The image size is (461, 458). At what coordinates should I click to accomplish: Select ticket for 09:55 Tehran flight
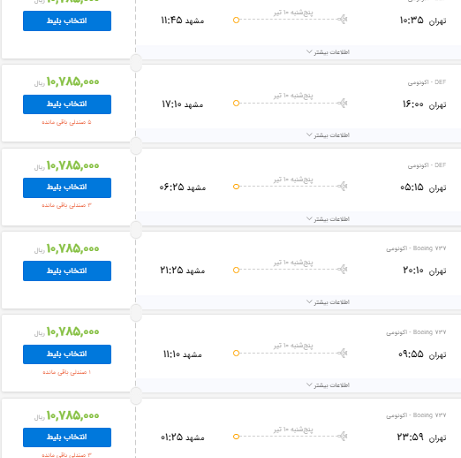coord(67,354)
